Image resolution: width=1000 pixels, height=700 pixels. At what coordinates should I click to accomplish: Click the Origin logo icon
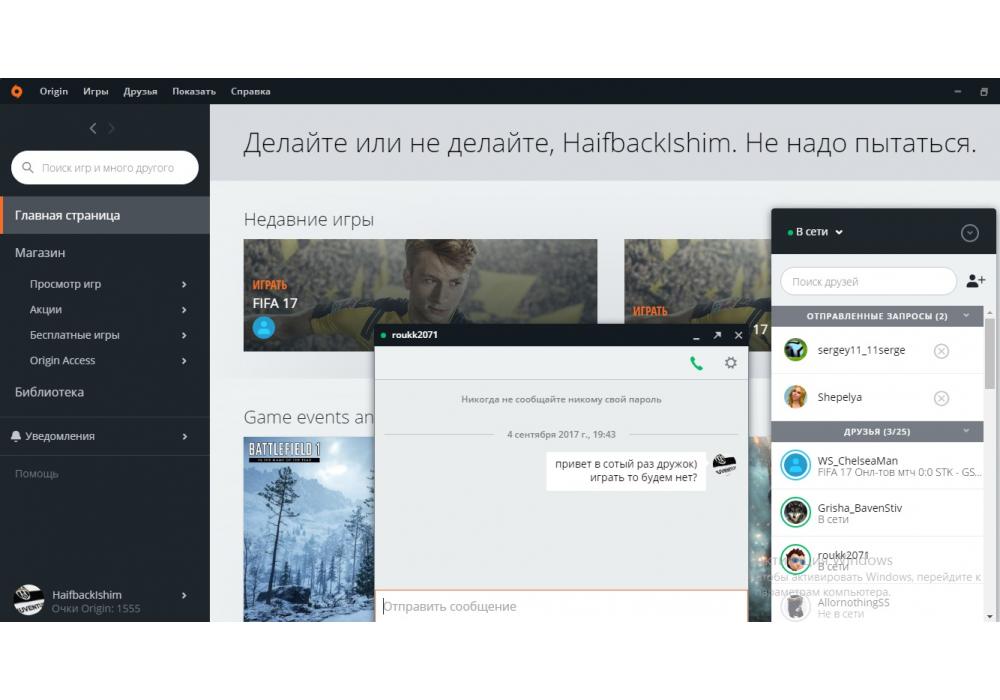click(17, 91)
